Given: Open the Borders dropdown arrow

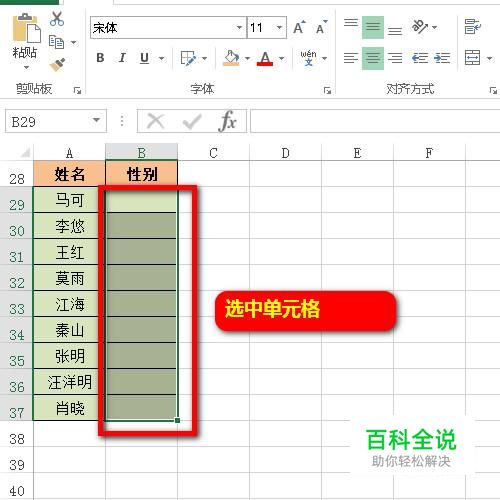Looking at the screenshot, I should 205,59.
